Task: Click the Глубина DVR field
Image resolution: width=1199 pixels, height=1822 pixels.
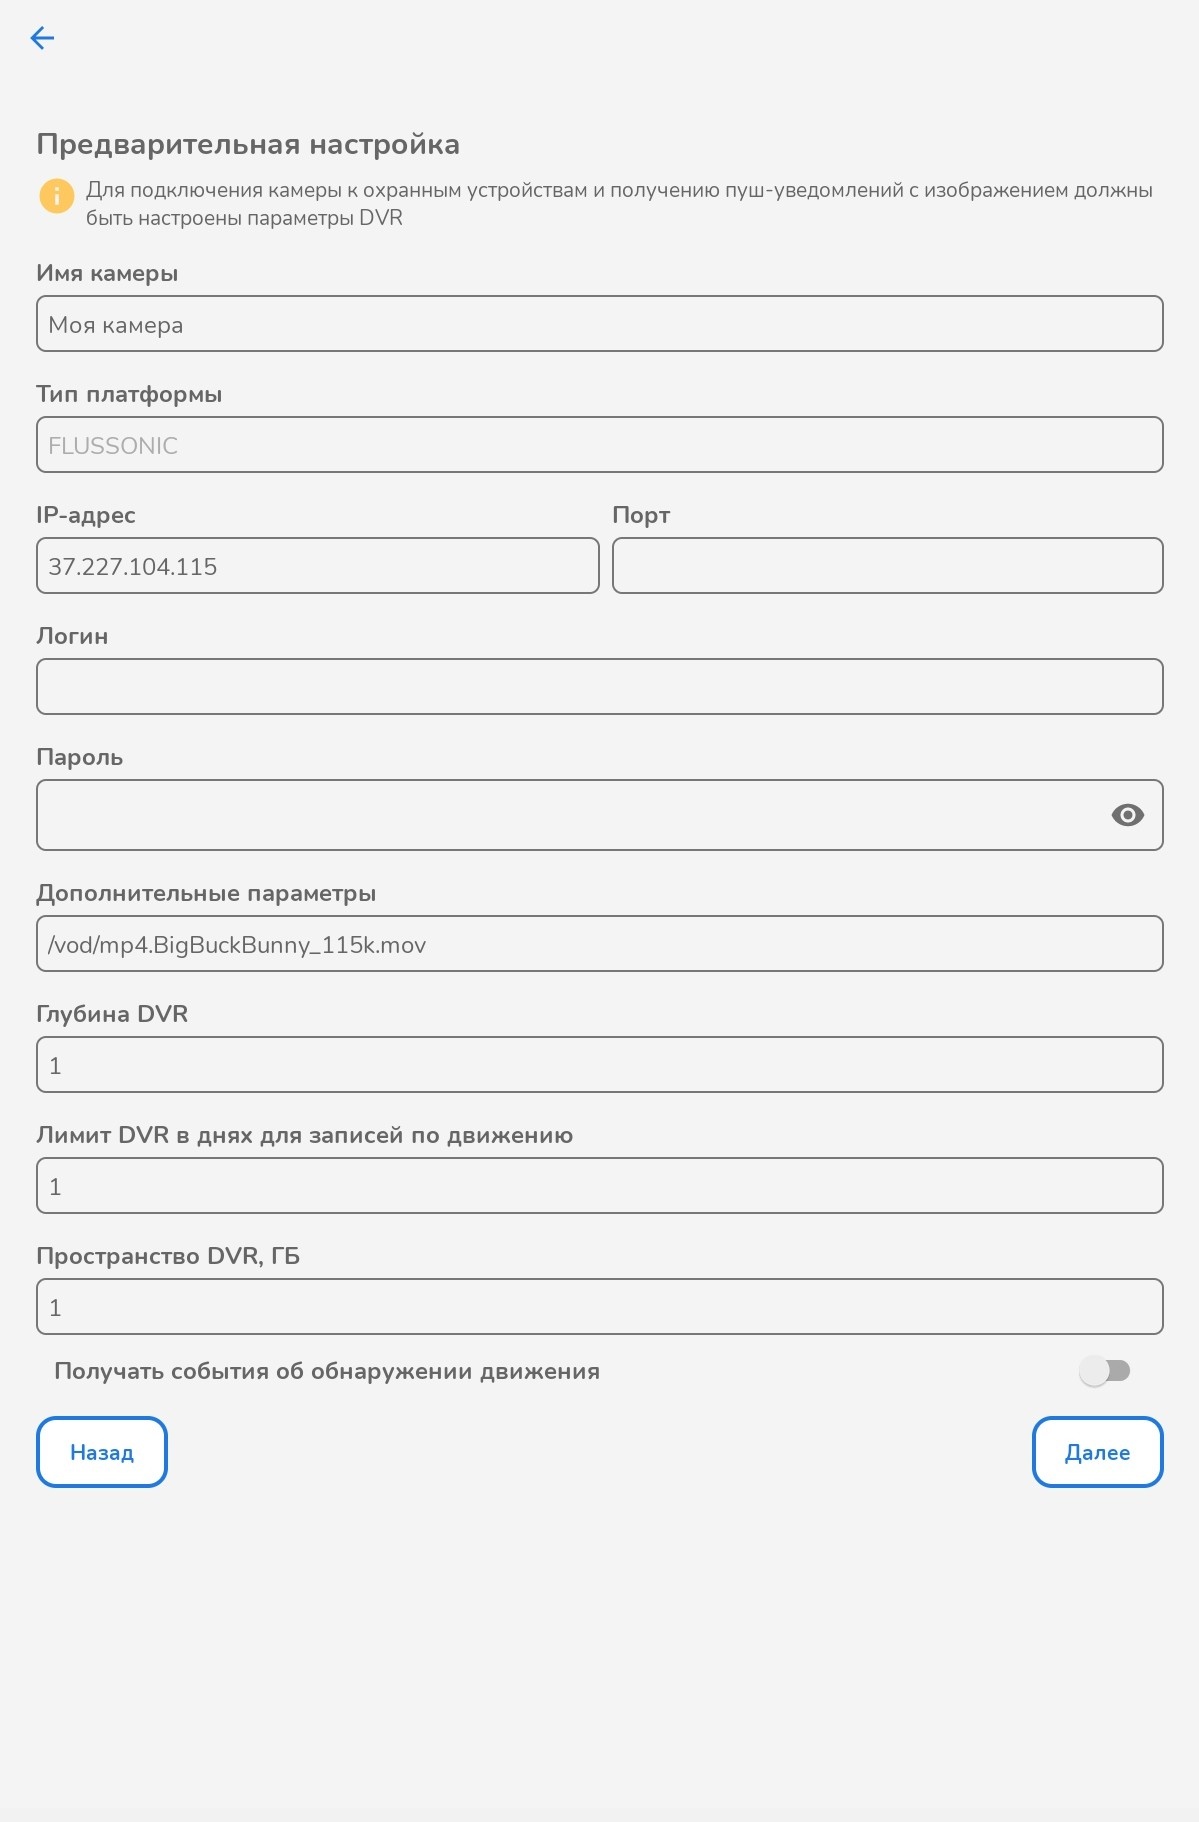Action: click(599, 1065)
